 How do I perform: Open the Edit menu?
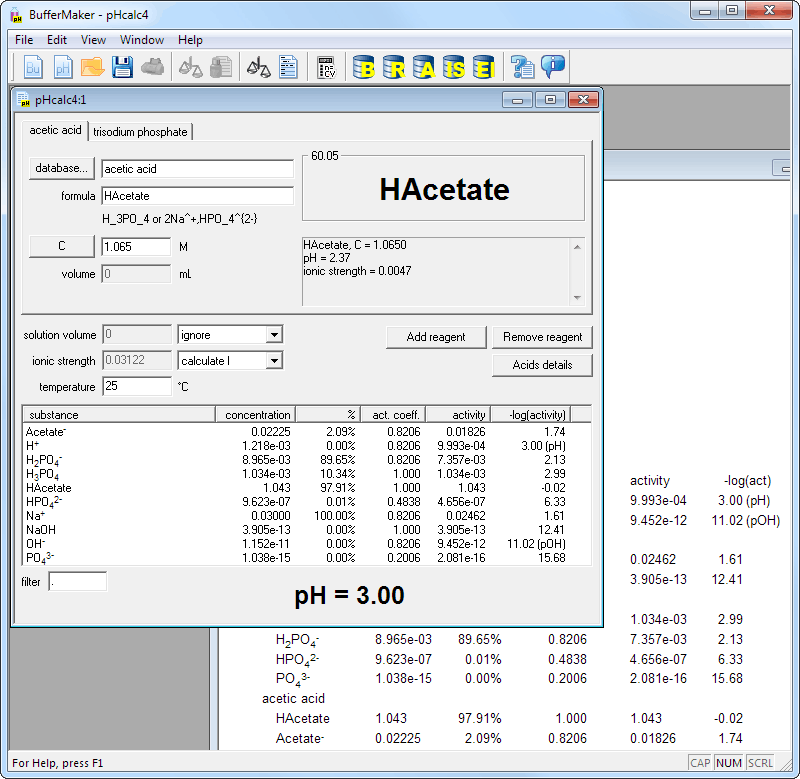pyautogui.click(x=57, y=40)
